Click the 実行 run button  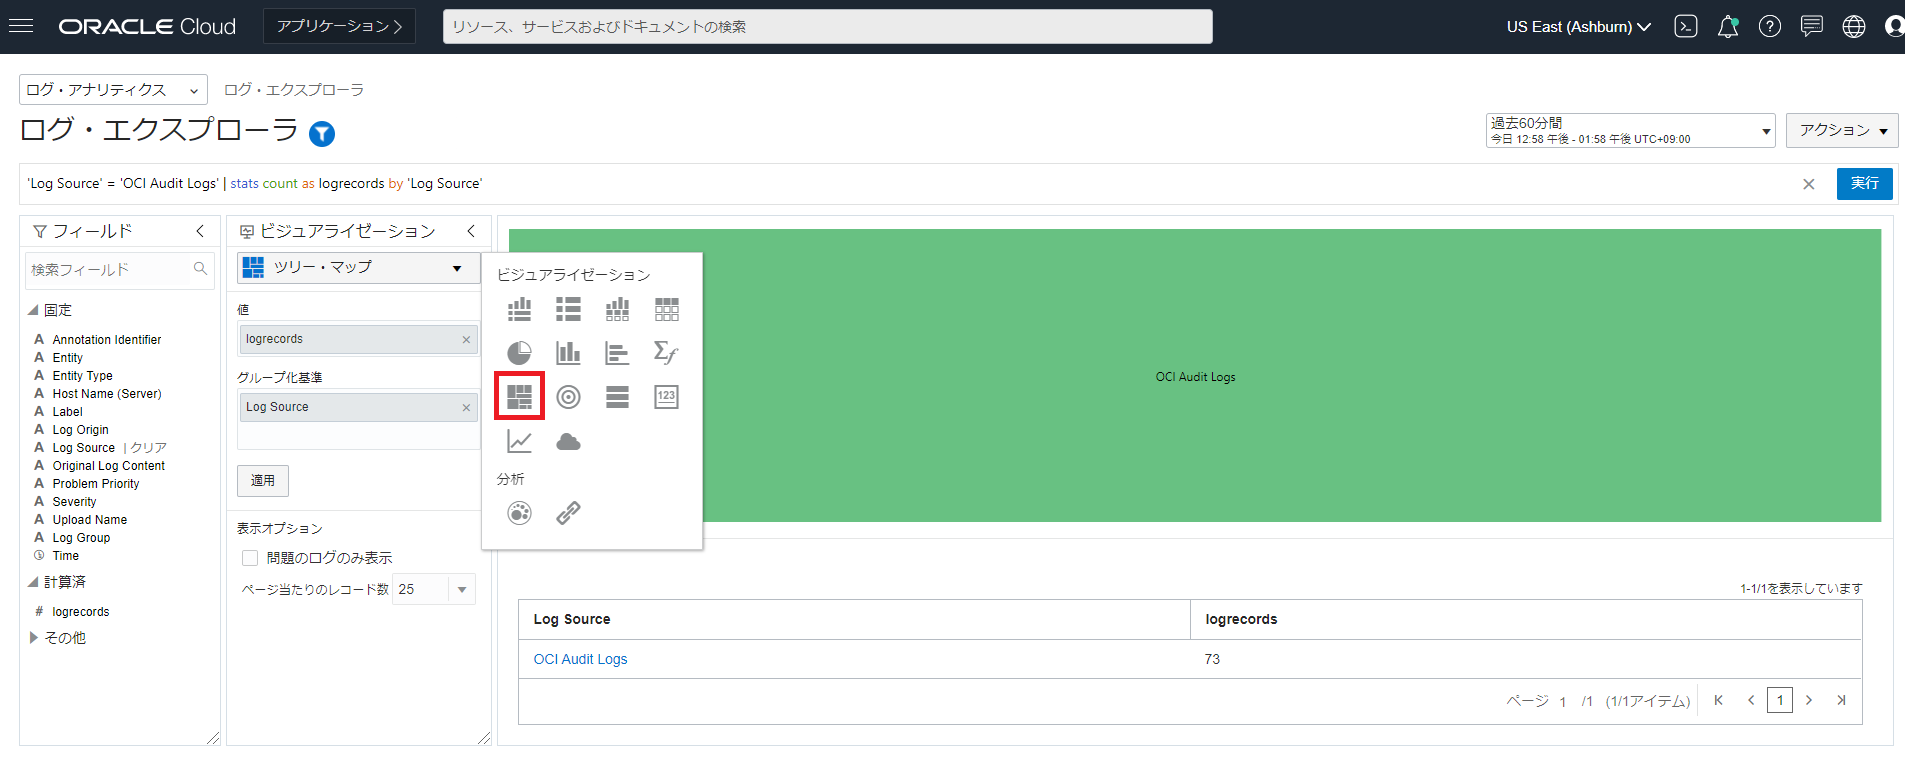click(x=1864, y=184)
